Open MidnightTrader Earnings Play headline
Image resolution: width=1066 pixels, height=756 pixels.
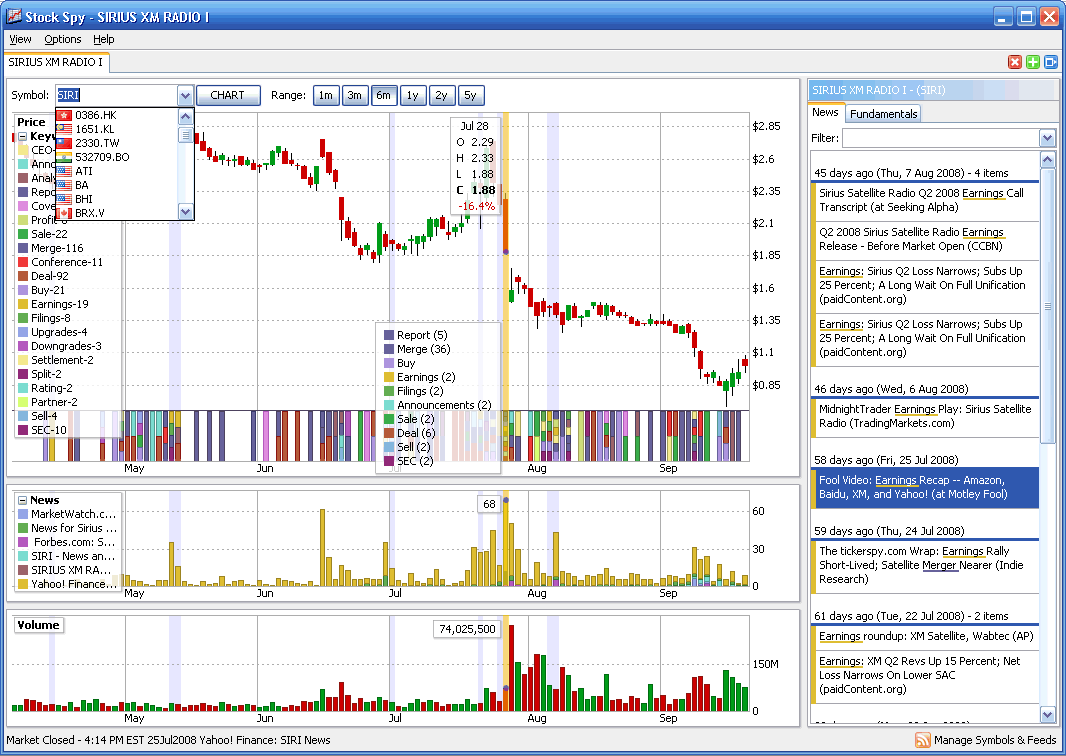click(925, 416)
